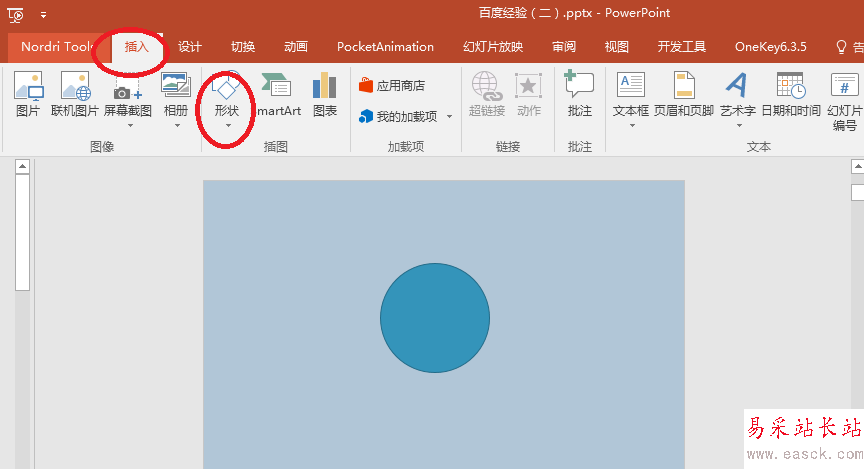The image size is (864, 469).
Task: Open the OneKey6.3.5 tab
Action: pyautogui.click(x=770, y=47)
